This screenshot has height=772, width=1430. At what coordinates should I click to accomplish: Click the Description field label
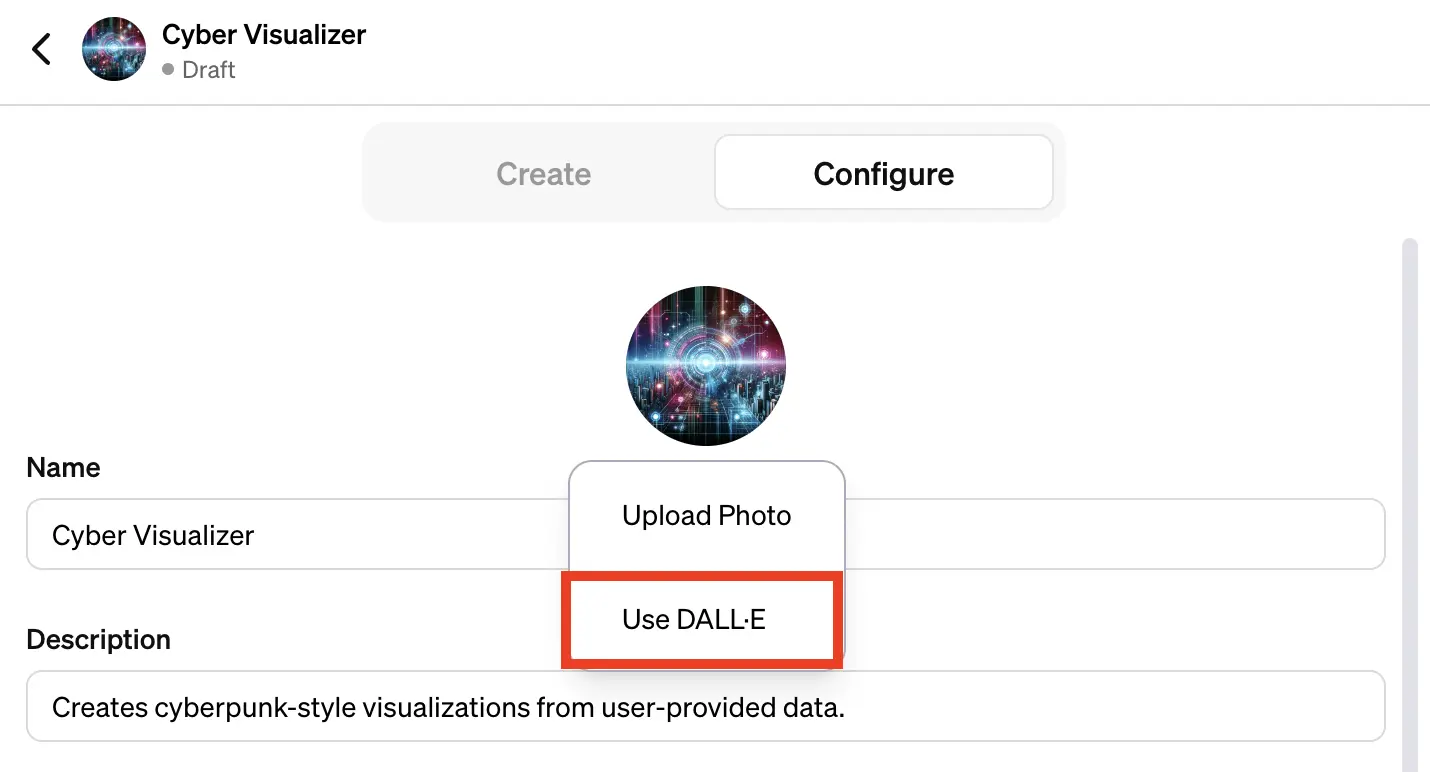coord(99,640)
